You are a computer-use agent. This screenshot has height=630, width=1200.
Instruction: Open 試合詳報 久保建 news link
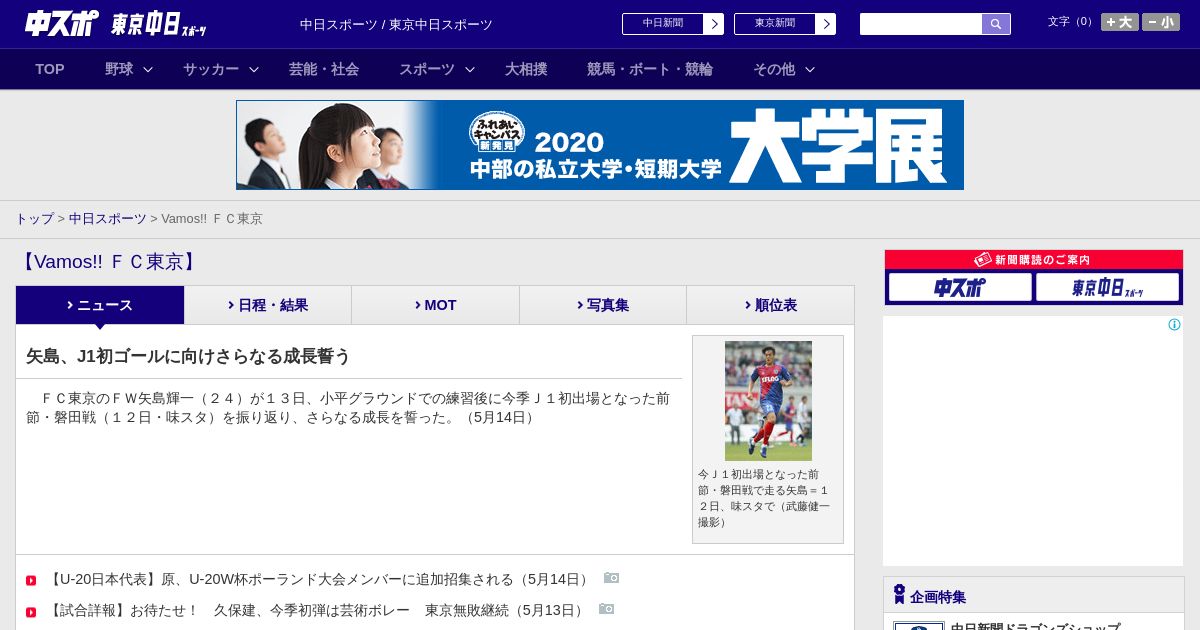317,610
